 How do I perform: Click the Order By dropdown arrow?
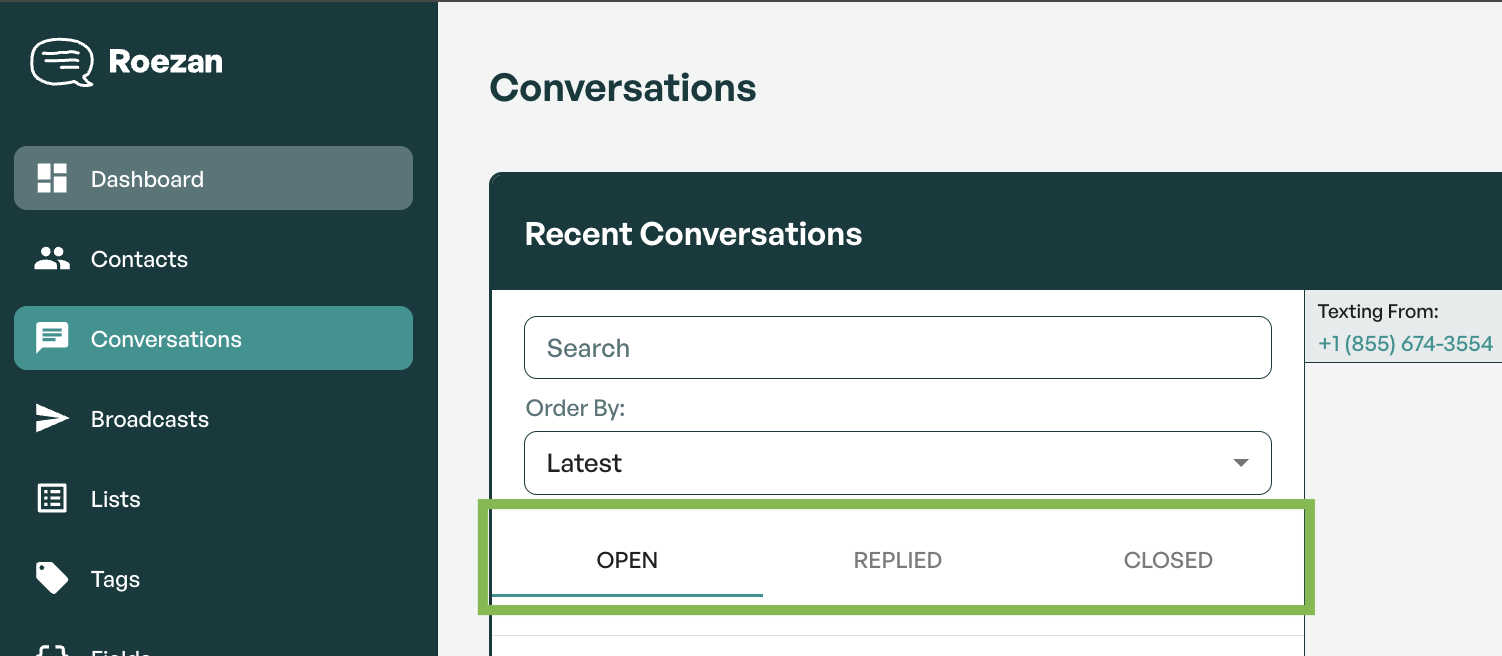pos(1241,463)
